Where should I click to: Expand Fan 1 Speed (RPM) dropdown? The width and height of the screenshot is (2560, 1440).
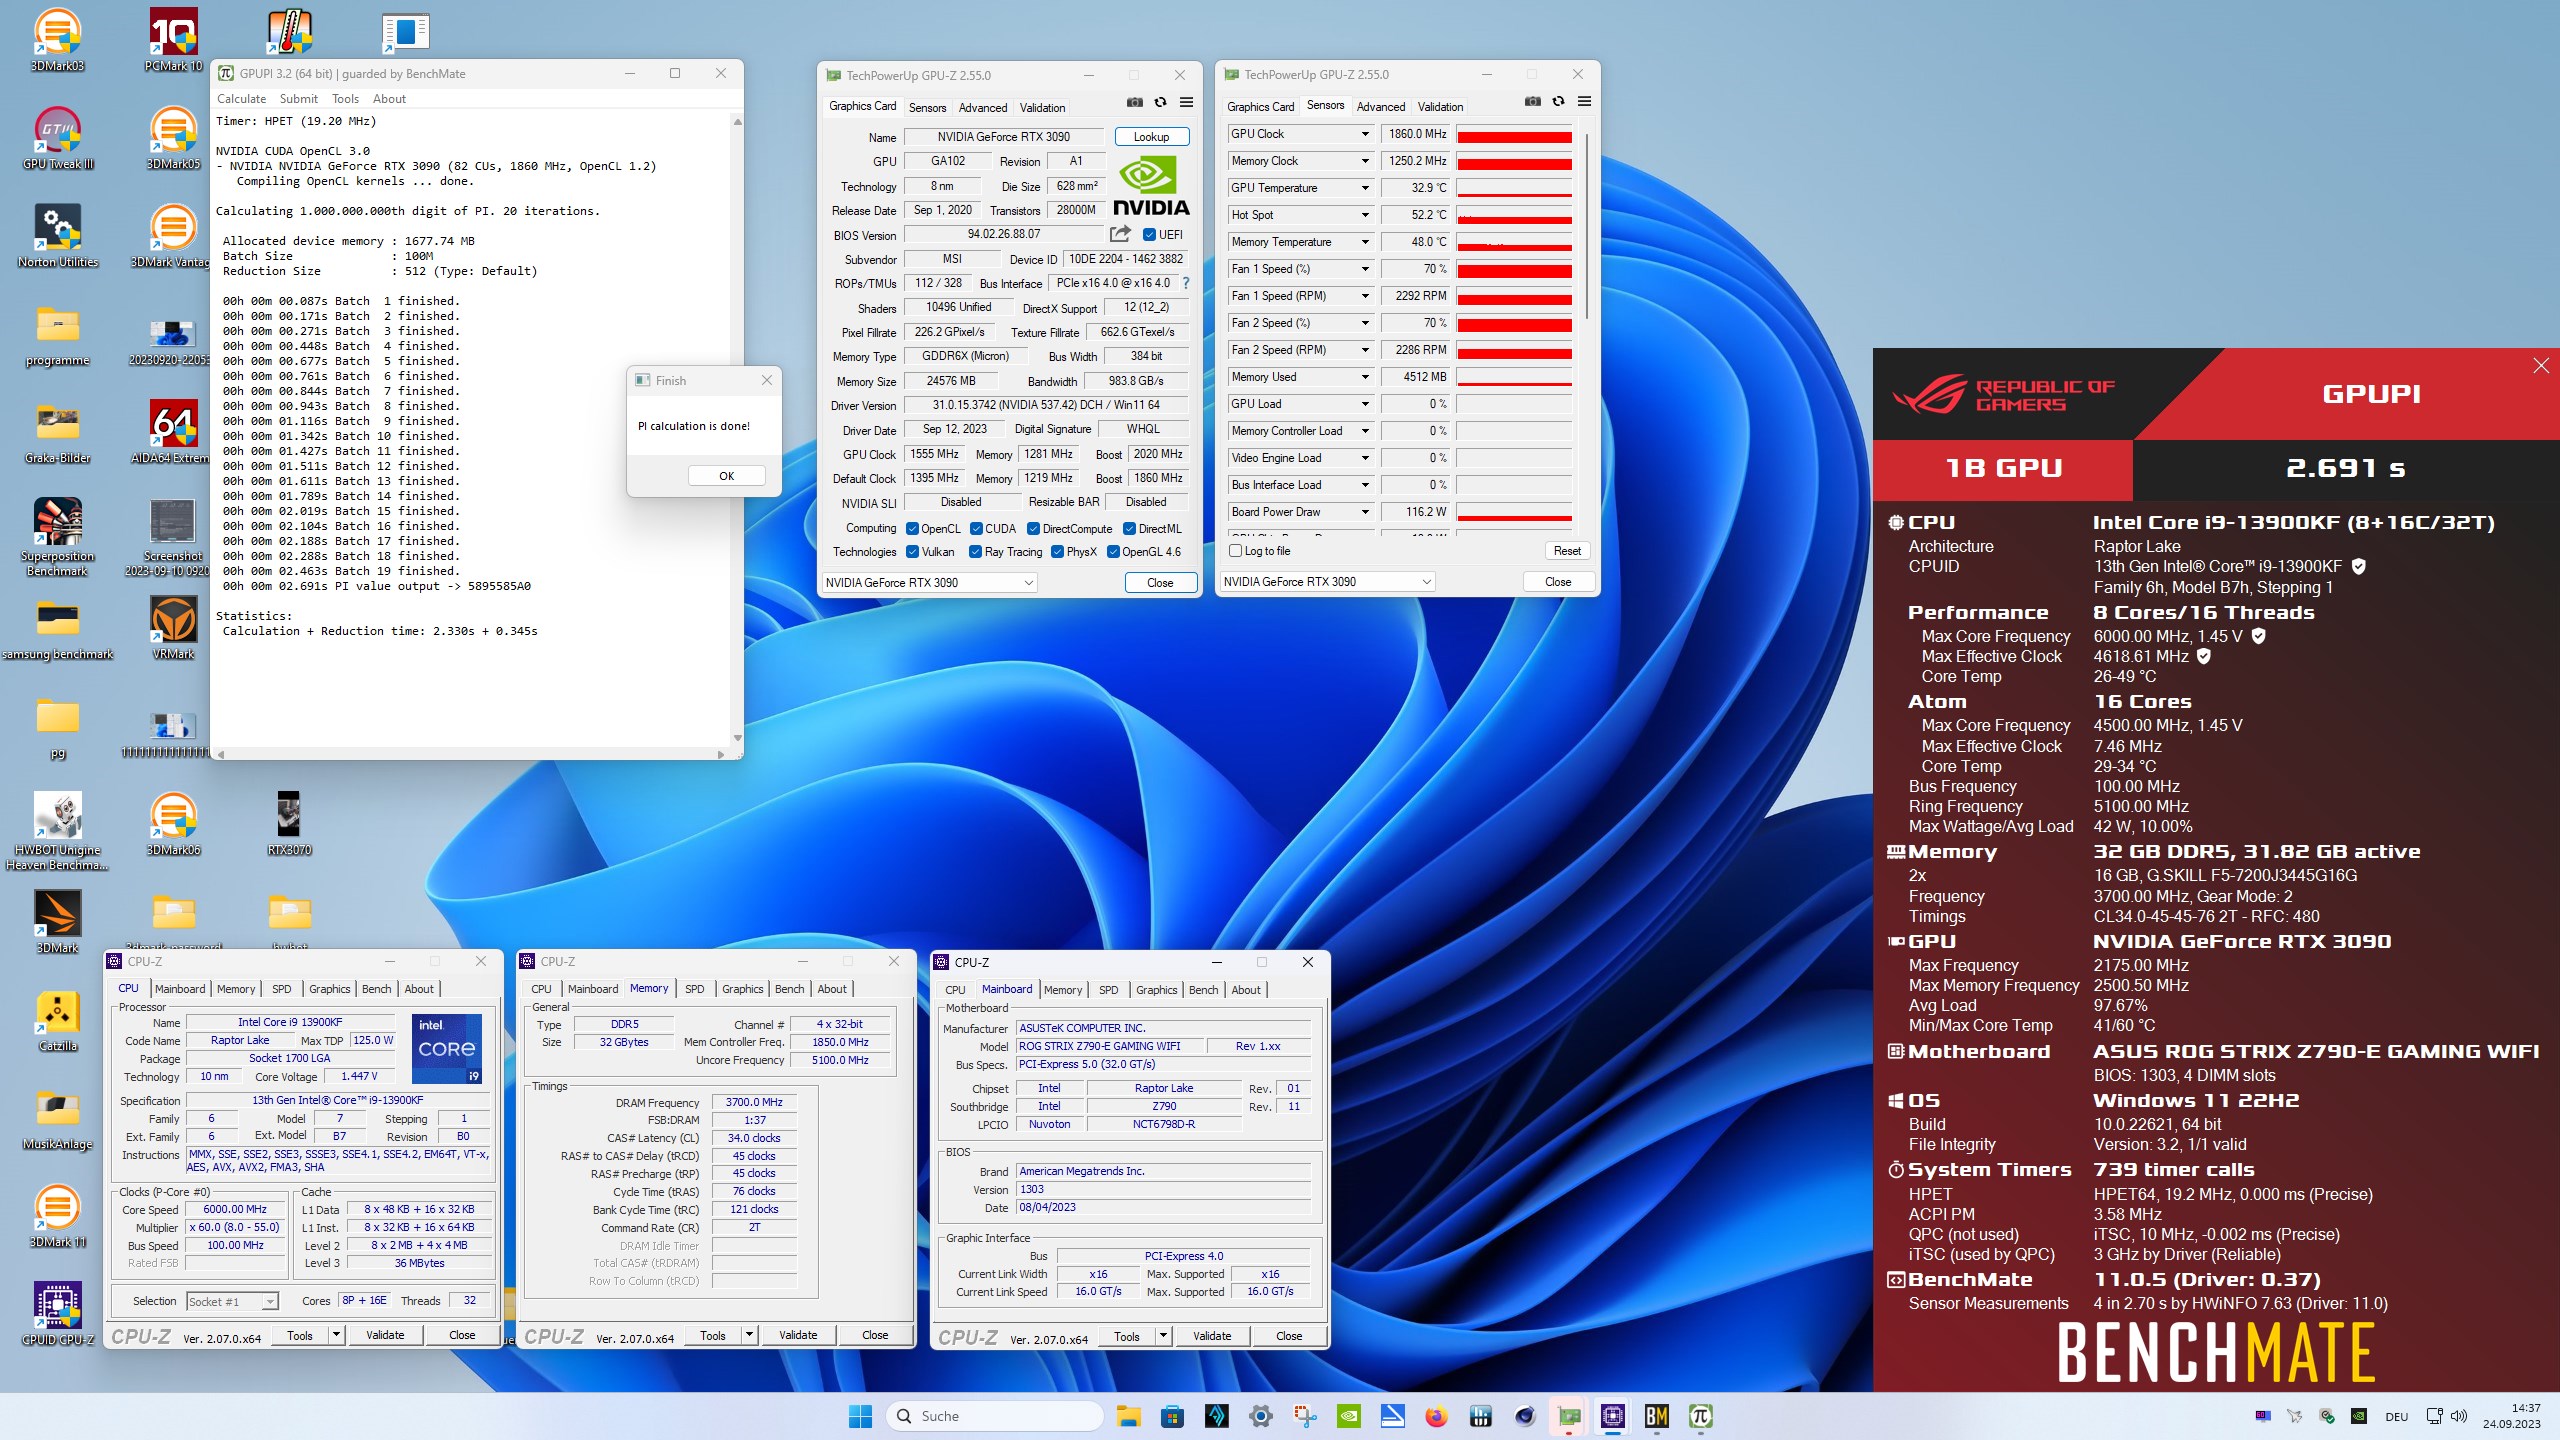click(x=1364, y=296)
